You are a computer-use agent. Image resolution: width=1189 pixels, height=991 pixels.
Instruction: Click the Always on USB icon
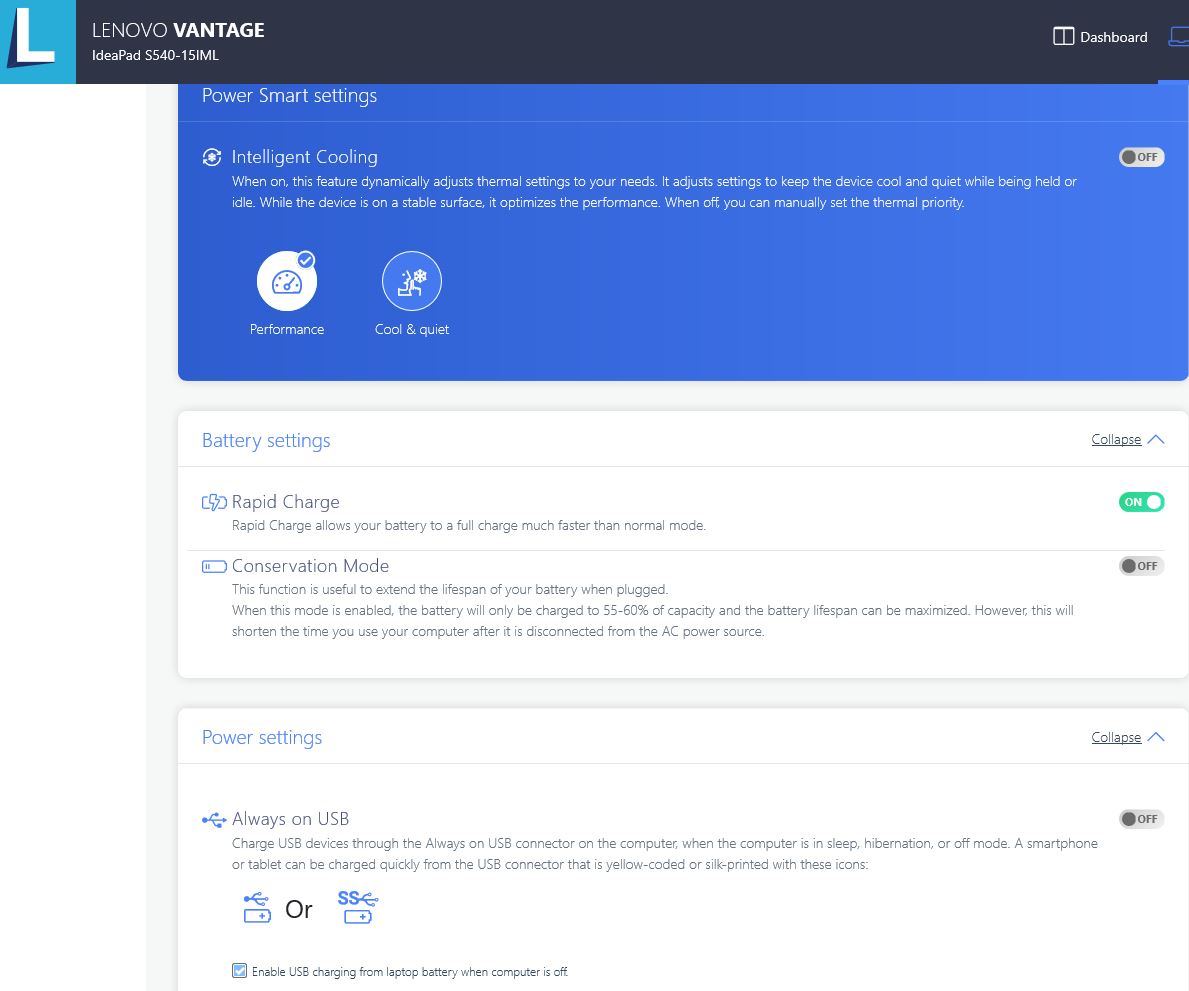(x=214, y=819)
